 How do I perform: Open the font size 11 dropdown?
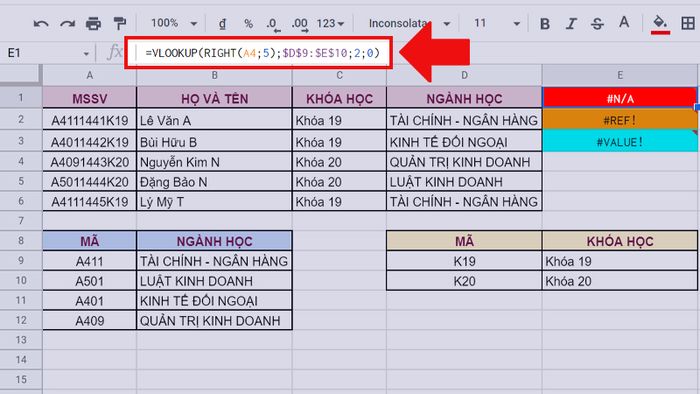496,23
